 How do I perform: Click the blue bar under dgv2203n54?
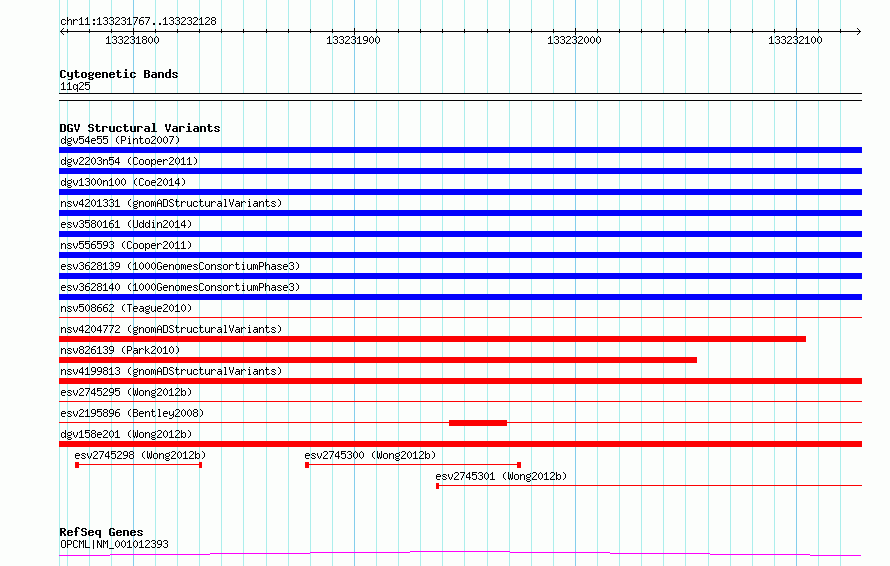tap(460, 171)
